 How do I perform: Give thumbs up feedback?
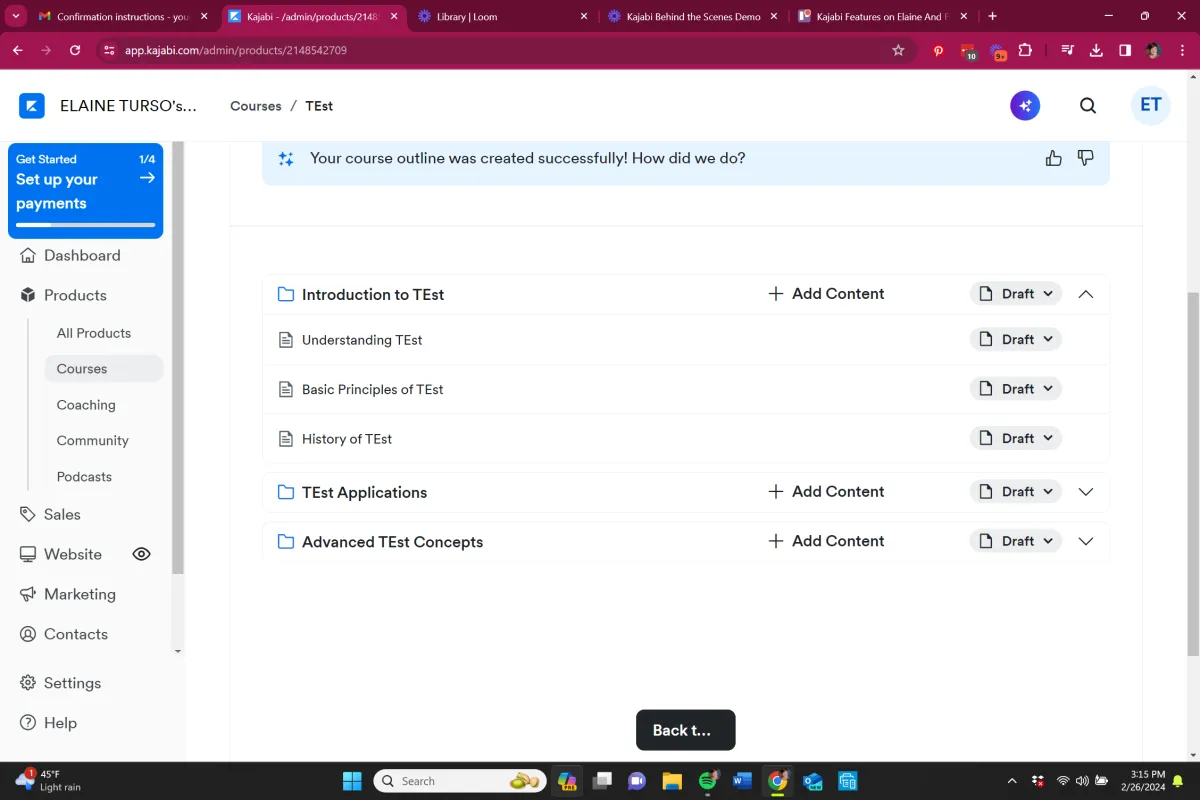(1053, 158)
